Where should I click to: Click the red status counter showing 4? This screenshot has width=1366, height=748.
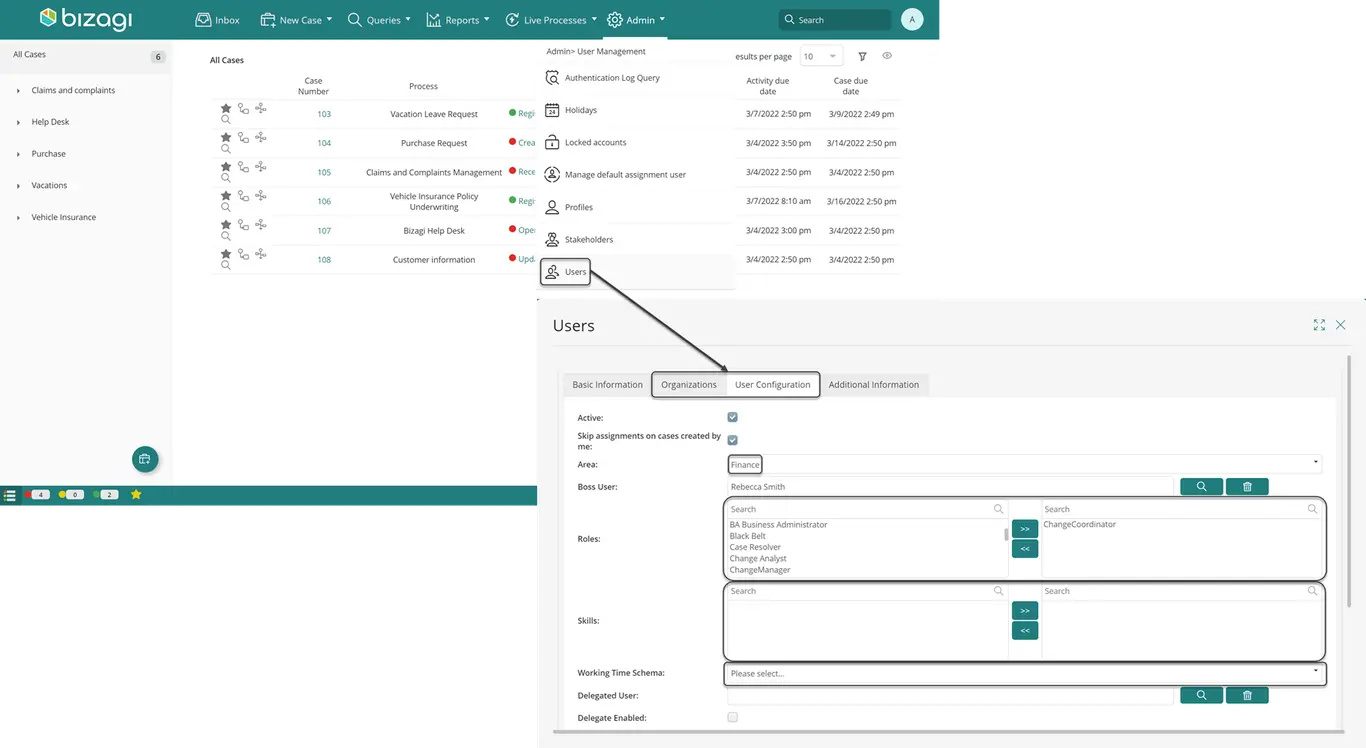point(37,494)
